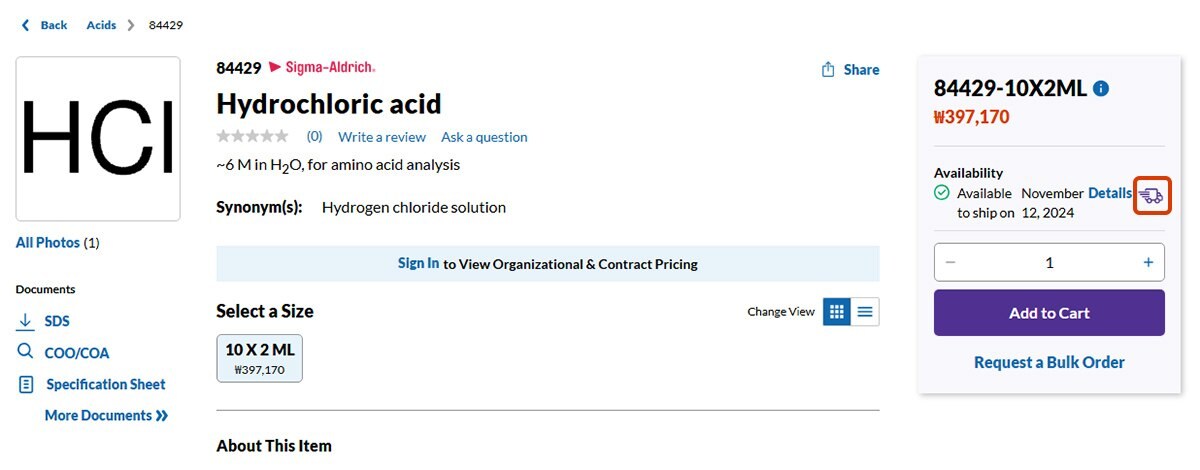
Task: Open the product info tooltip icon
Action: pyautogui.click(x=1101, y=88)
